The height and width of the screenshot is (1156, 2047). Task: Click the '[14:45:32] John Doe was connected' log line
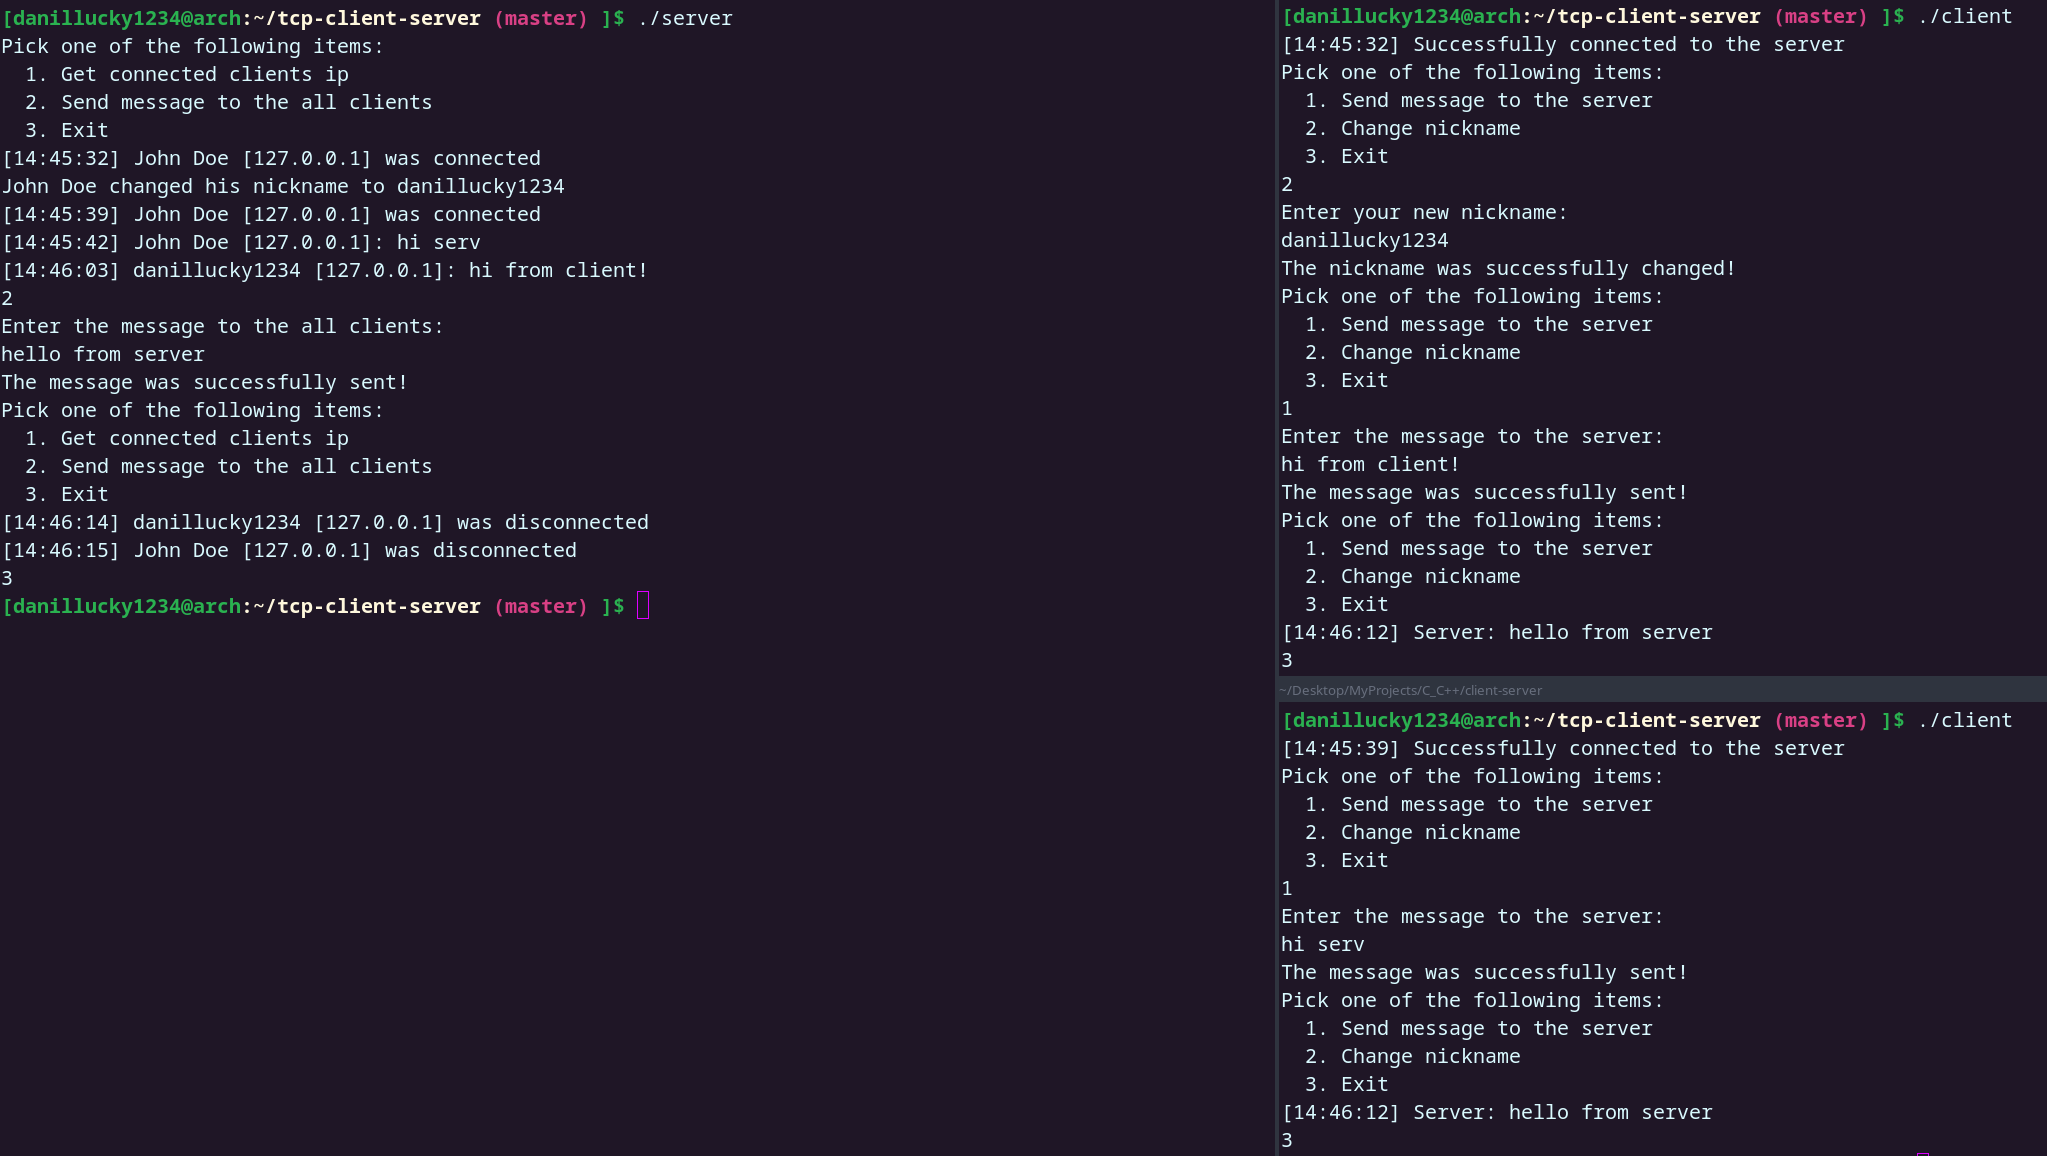pyautogui.click(x=271, y=158)
